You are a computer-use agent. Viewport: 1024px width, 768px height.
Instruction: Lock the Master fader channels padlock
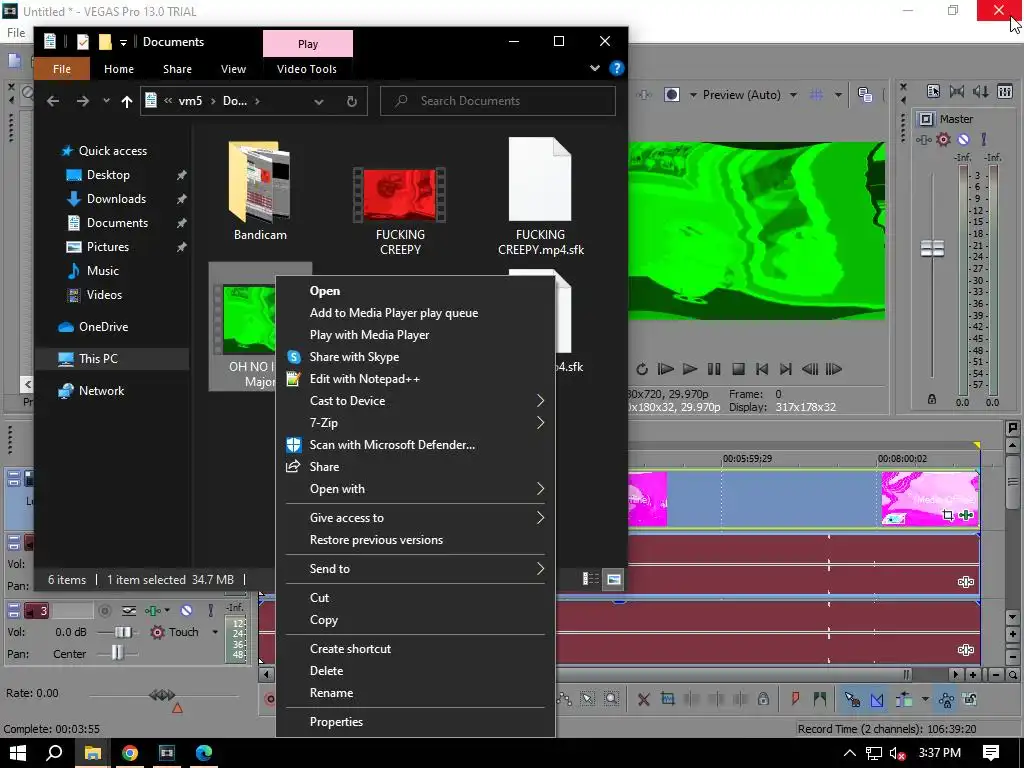coord(932,399)
